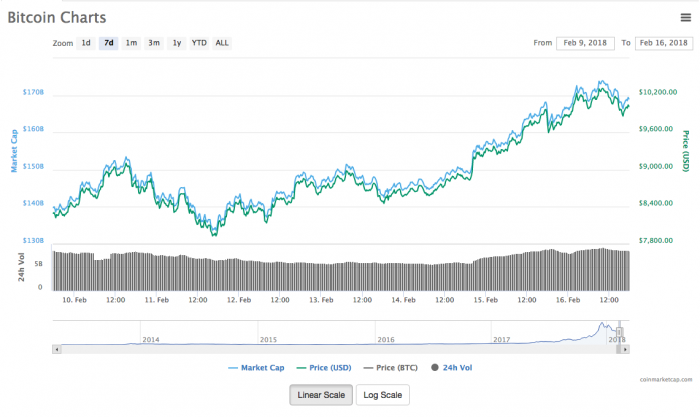Toggle the 24h Vol legend series
This screenshot has width=700, height=417.
(x=452, y=368)
